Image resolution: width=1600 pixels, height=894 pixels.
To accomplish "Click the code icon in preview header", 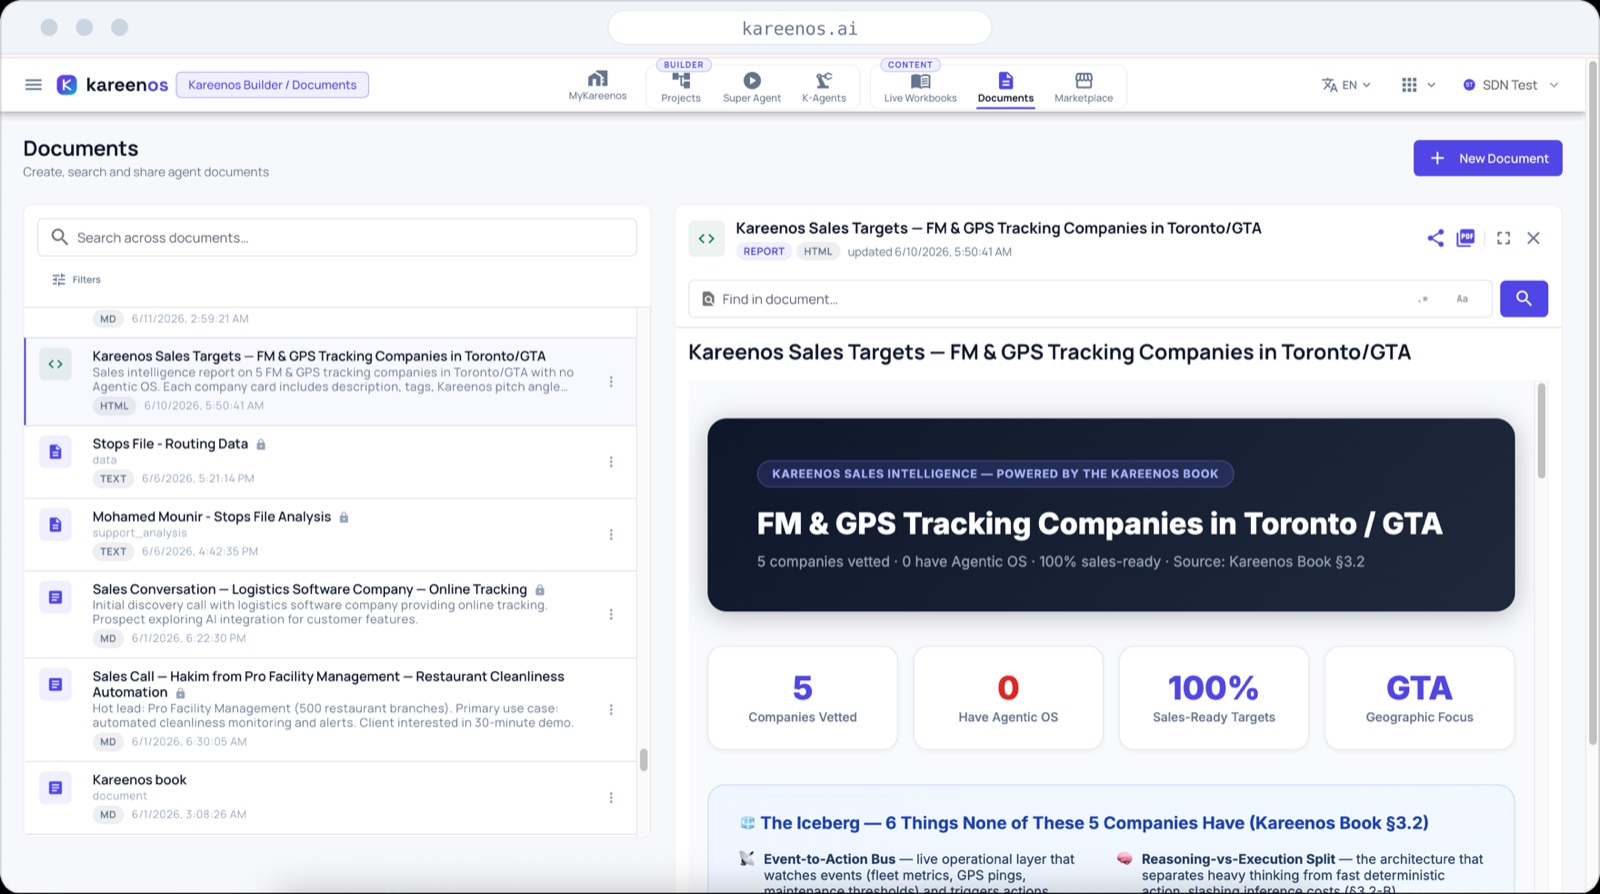I will (706, 239).
